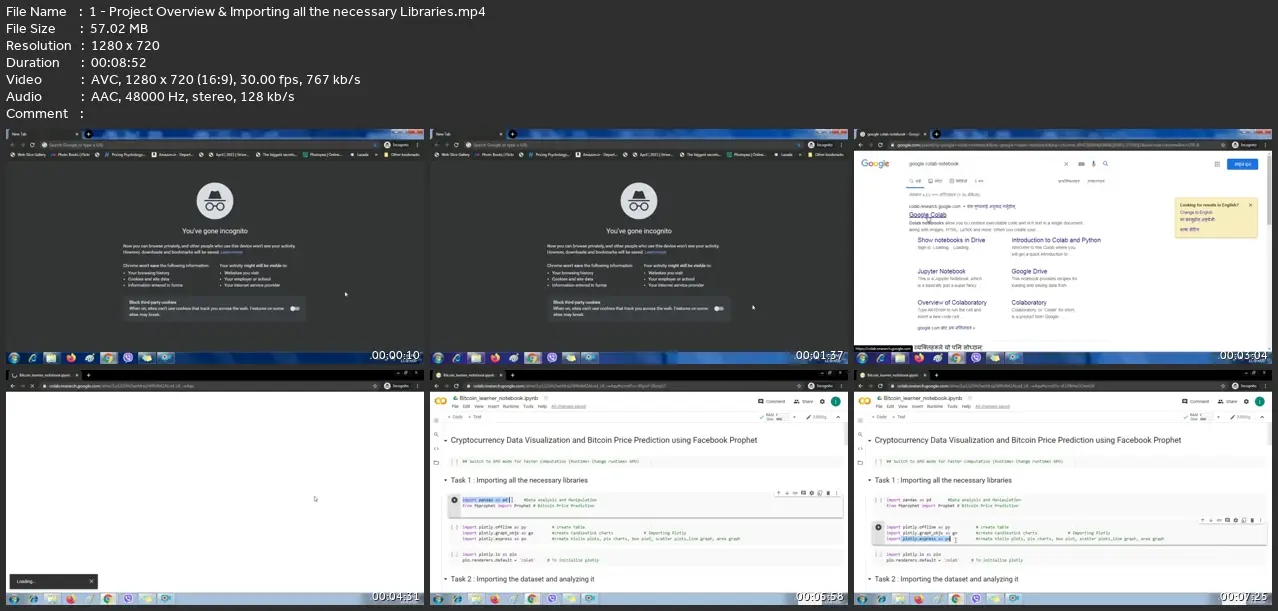The image size is (1278, 611).
Task: Open Help menu in 00:07:25 Colab frame
Action: (966, 406)
